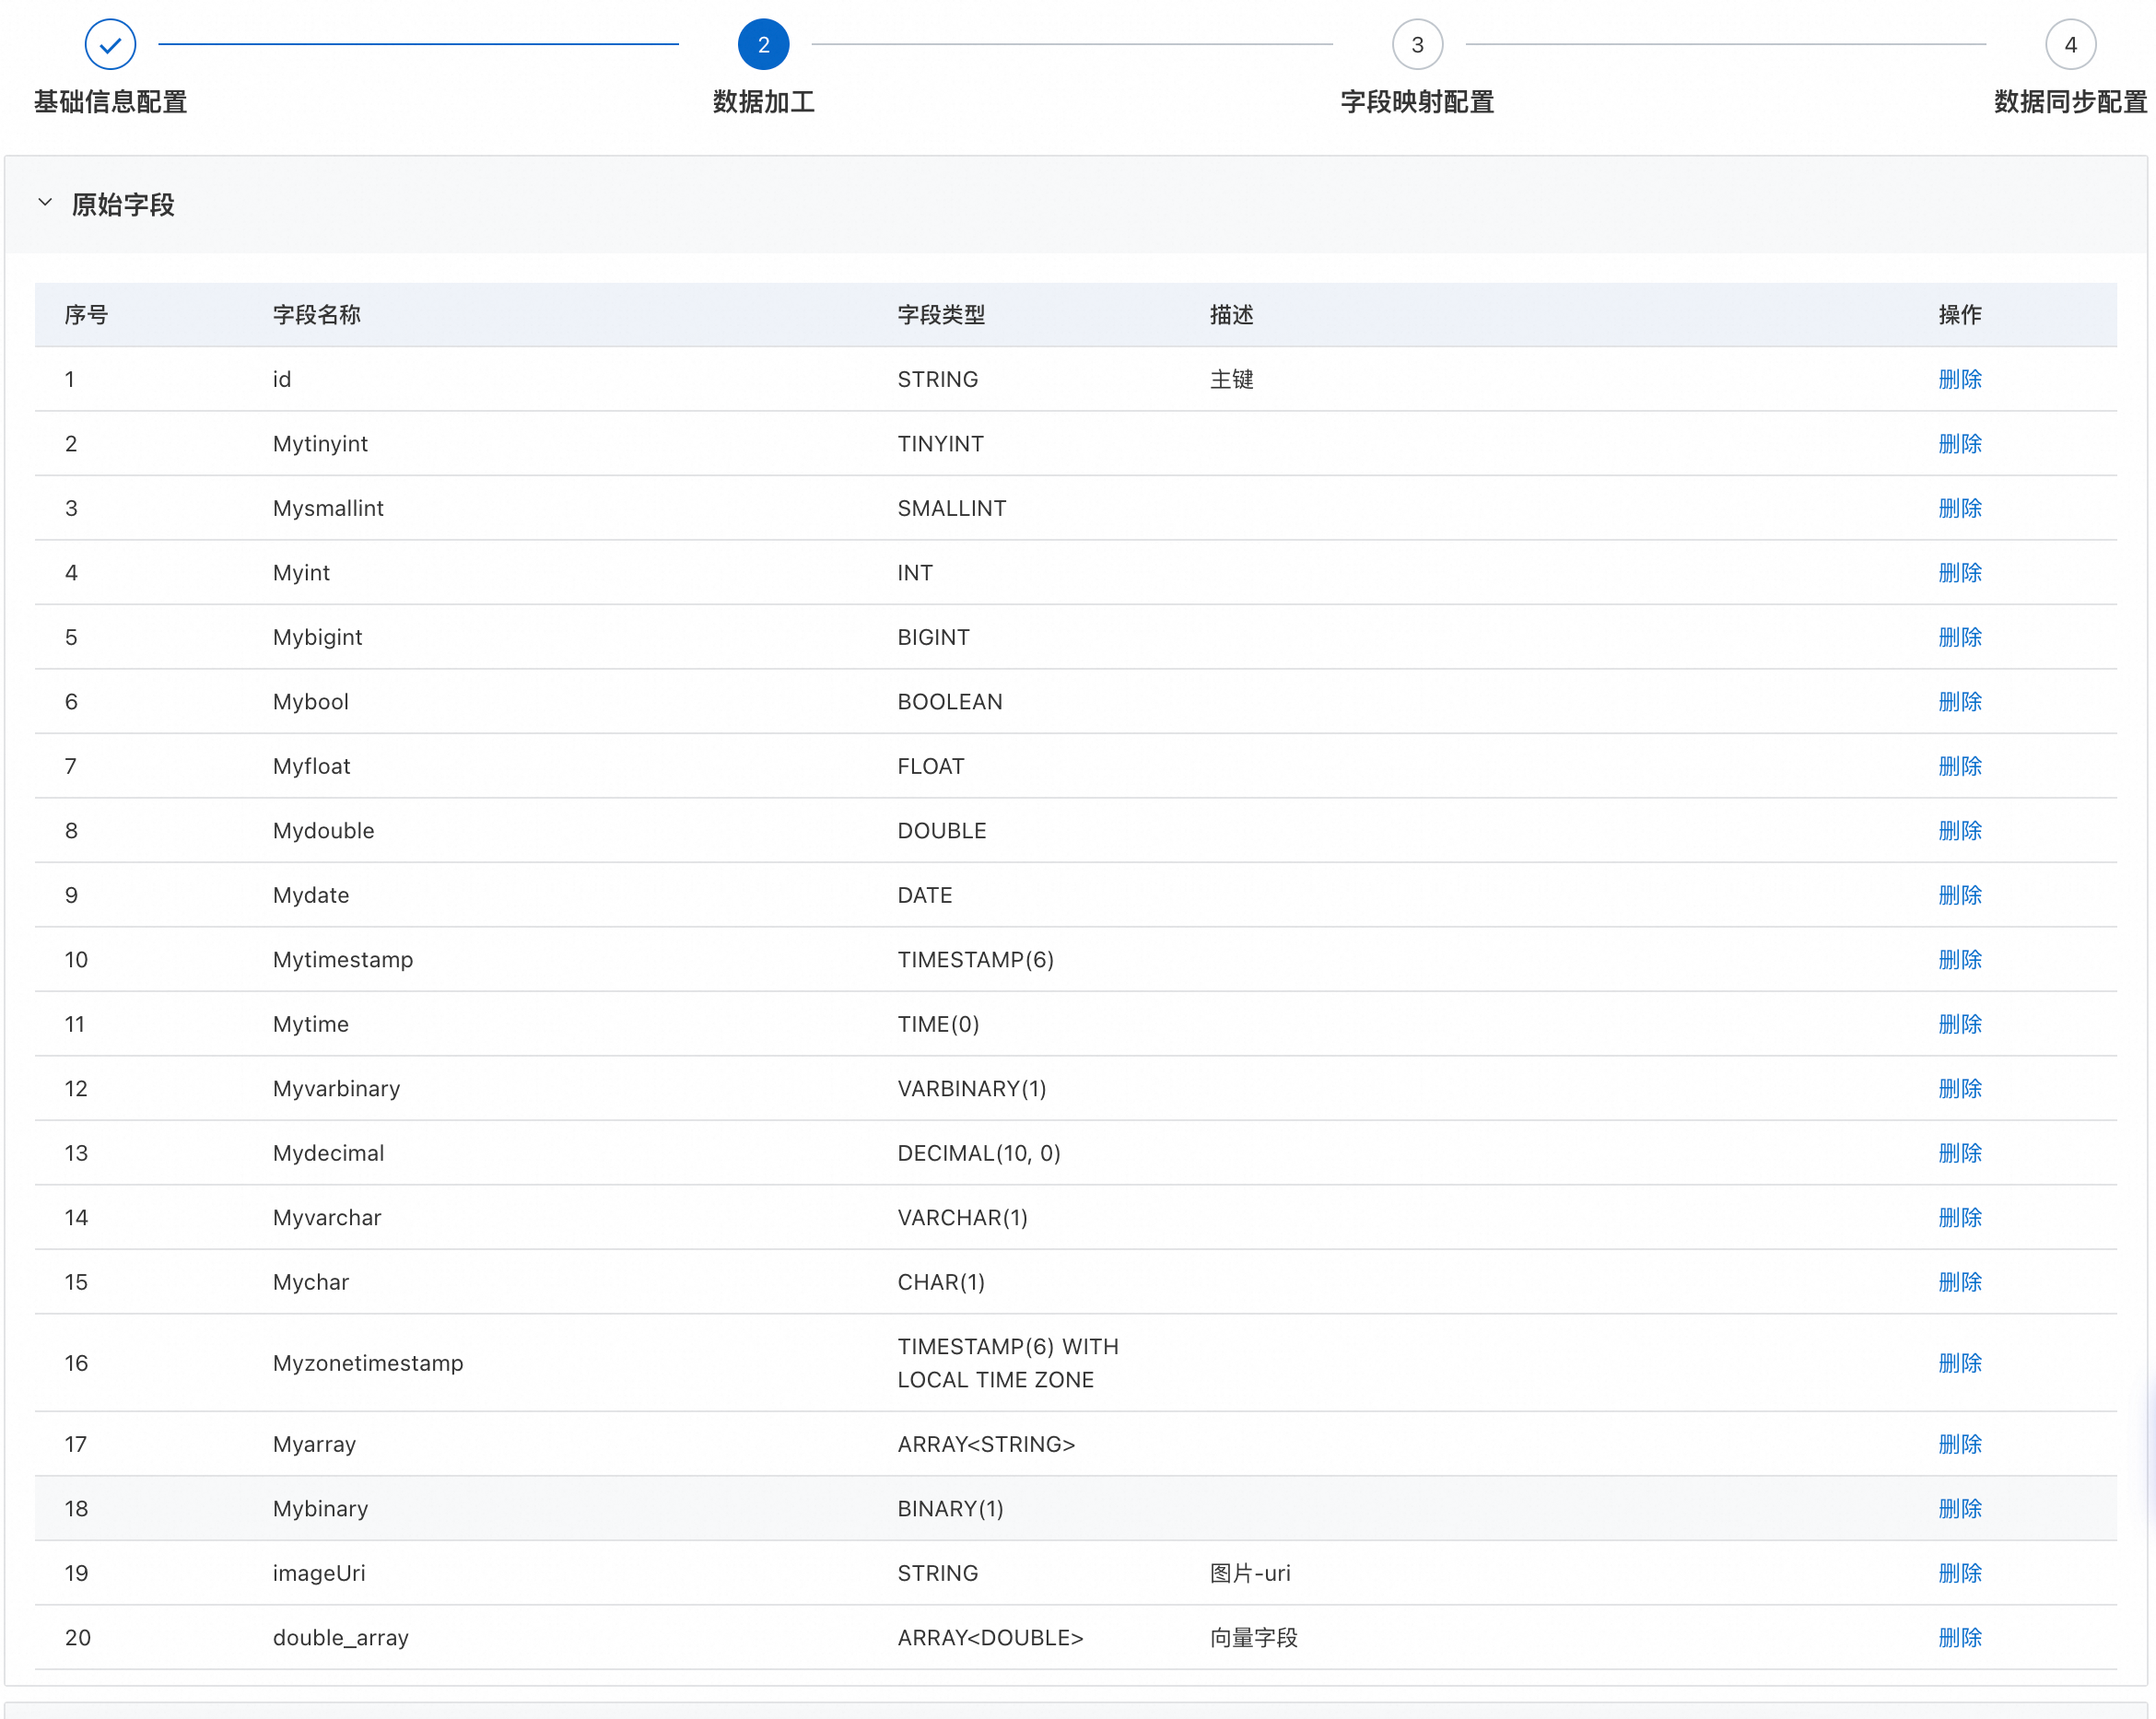
Task: Click step 2 circle 数据加工
Action: 763,45
